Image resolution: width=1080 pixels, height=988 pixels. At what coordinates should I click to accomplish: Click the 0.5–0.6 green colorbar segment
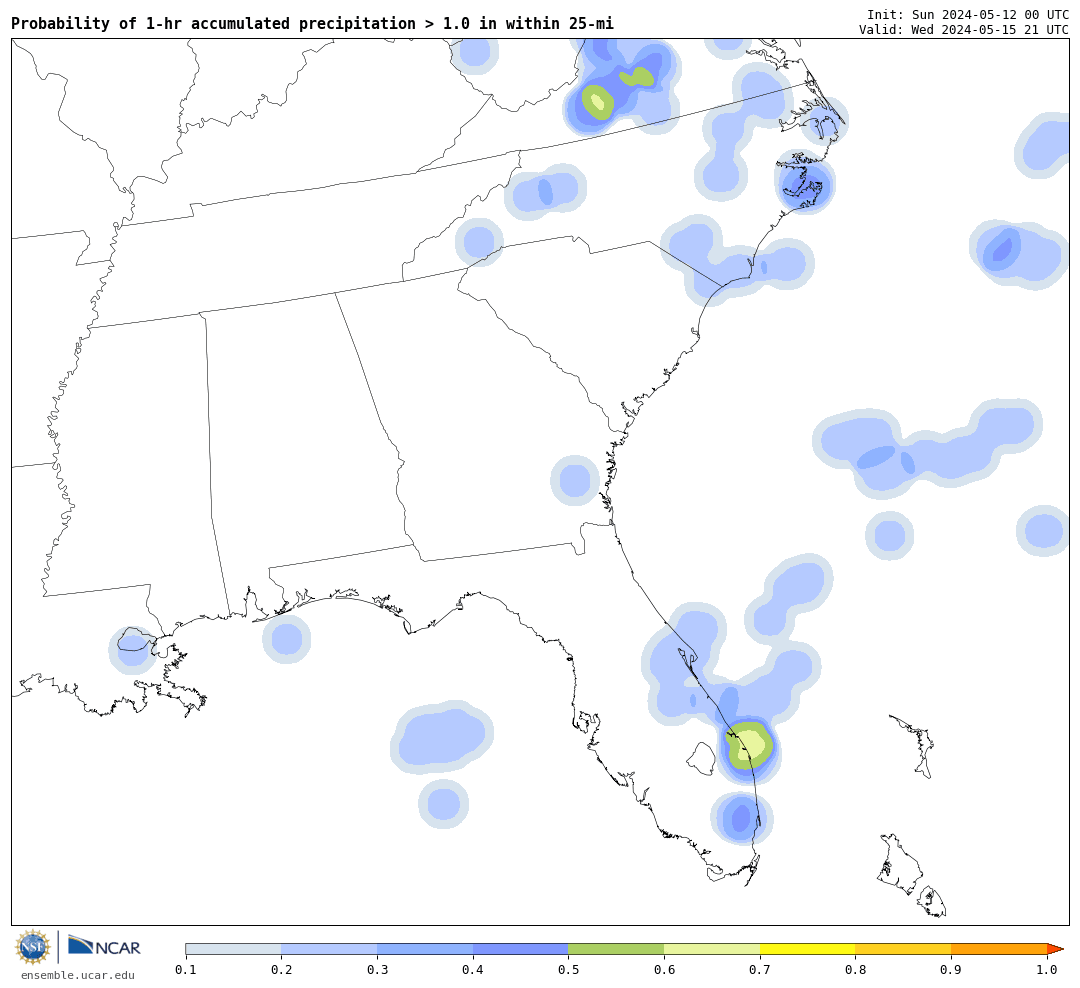click(x=616, y=949)
